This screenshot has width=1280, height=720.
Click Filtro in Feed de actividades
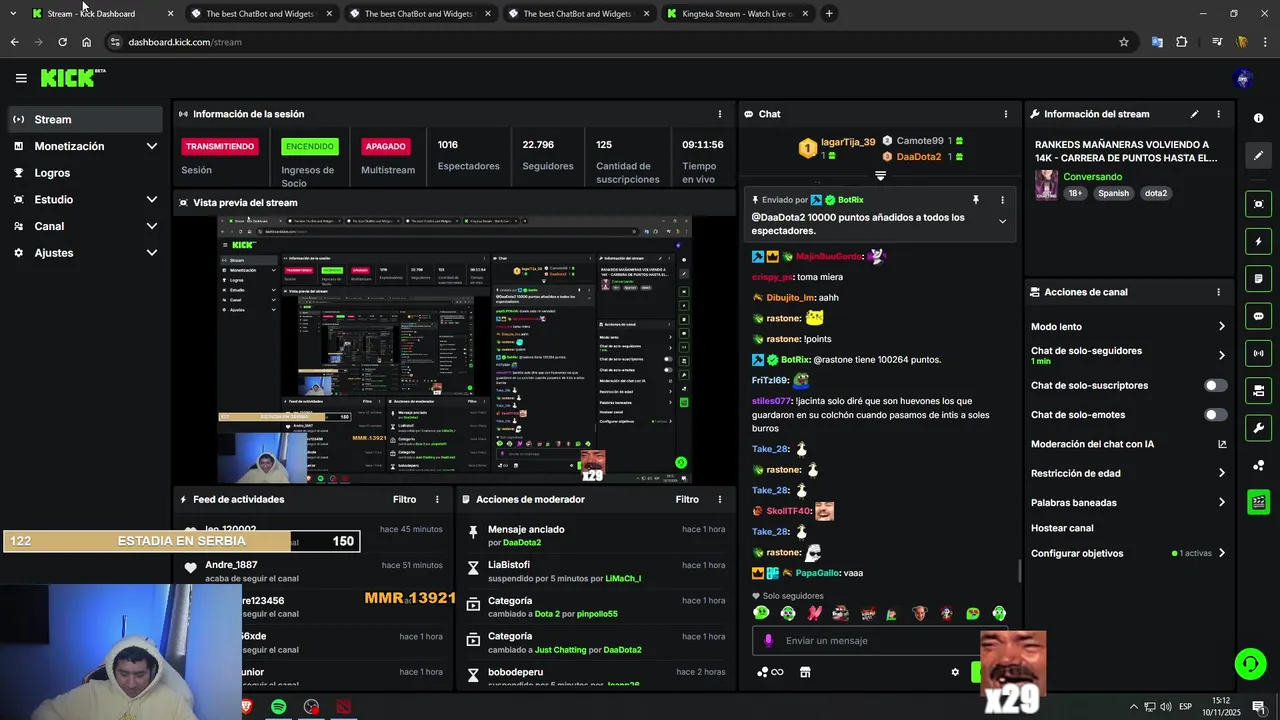tap(404, 499)
